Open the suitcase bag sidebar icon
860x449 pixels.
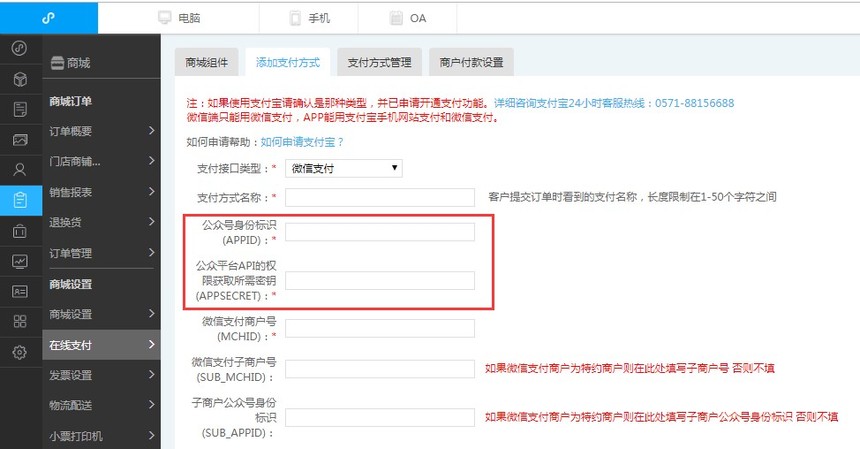point(20,231)
